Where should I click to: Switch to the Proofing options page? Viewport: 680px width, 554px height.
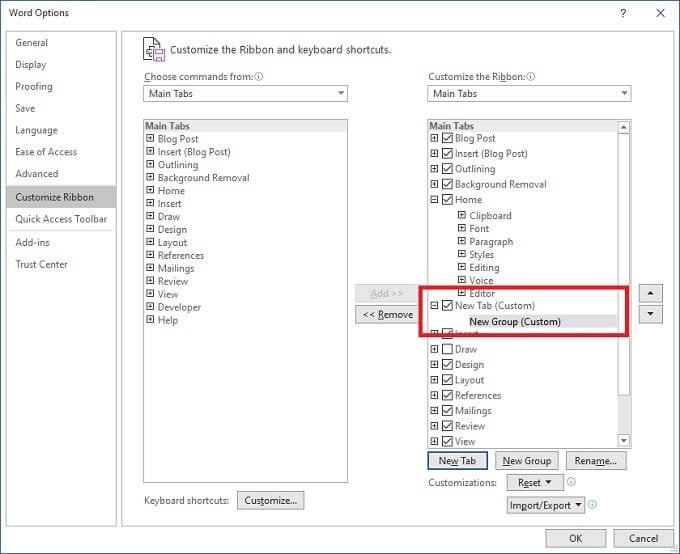click(x=34, y=87)
